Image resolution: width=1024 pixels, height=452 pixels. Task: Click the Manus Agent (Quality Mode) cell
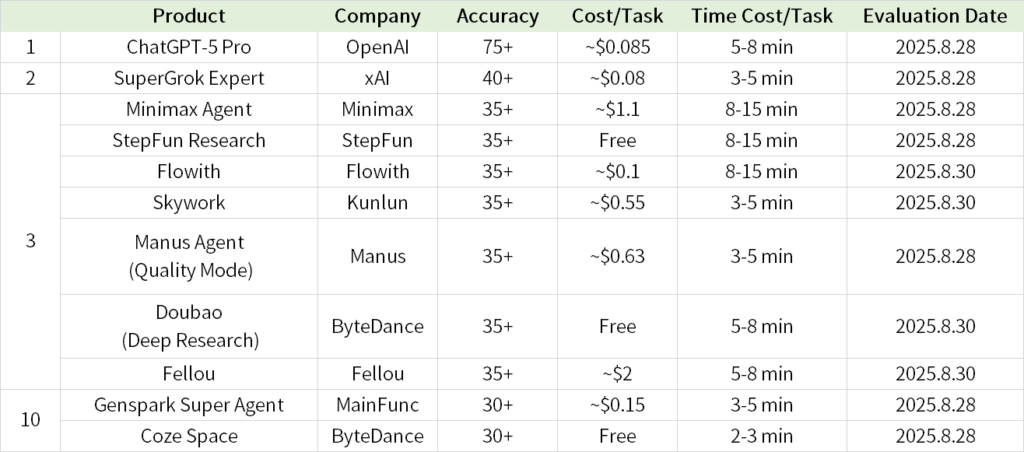(189, 256)
